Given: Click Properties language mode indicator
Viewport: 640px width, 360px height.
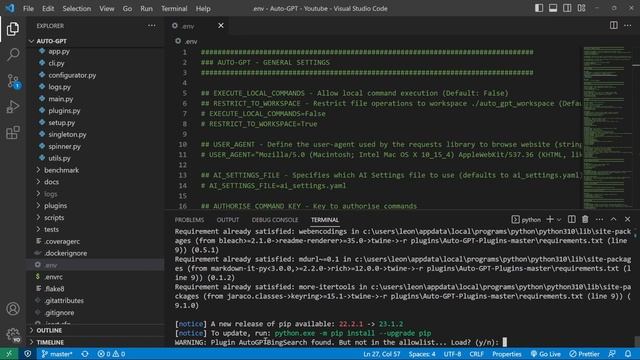Looking at the screenshot, I should [x=507, y=354].
